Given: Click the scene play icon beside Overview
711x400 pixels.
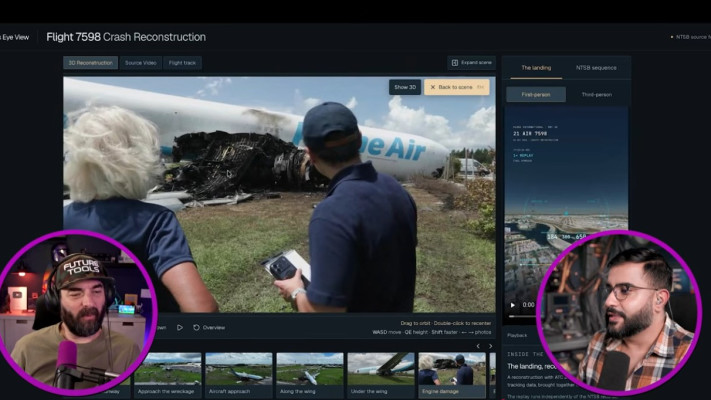Looking at the screenshot, I should click(180, 327).
